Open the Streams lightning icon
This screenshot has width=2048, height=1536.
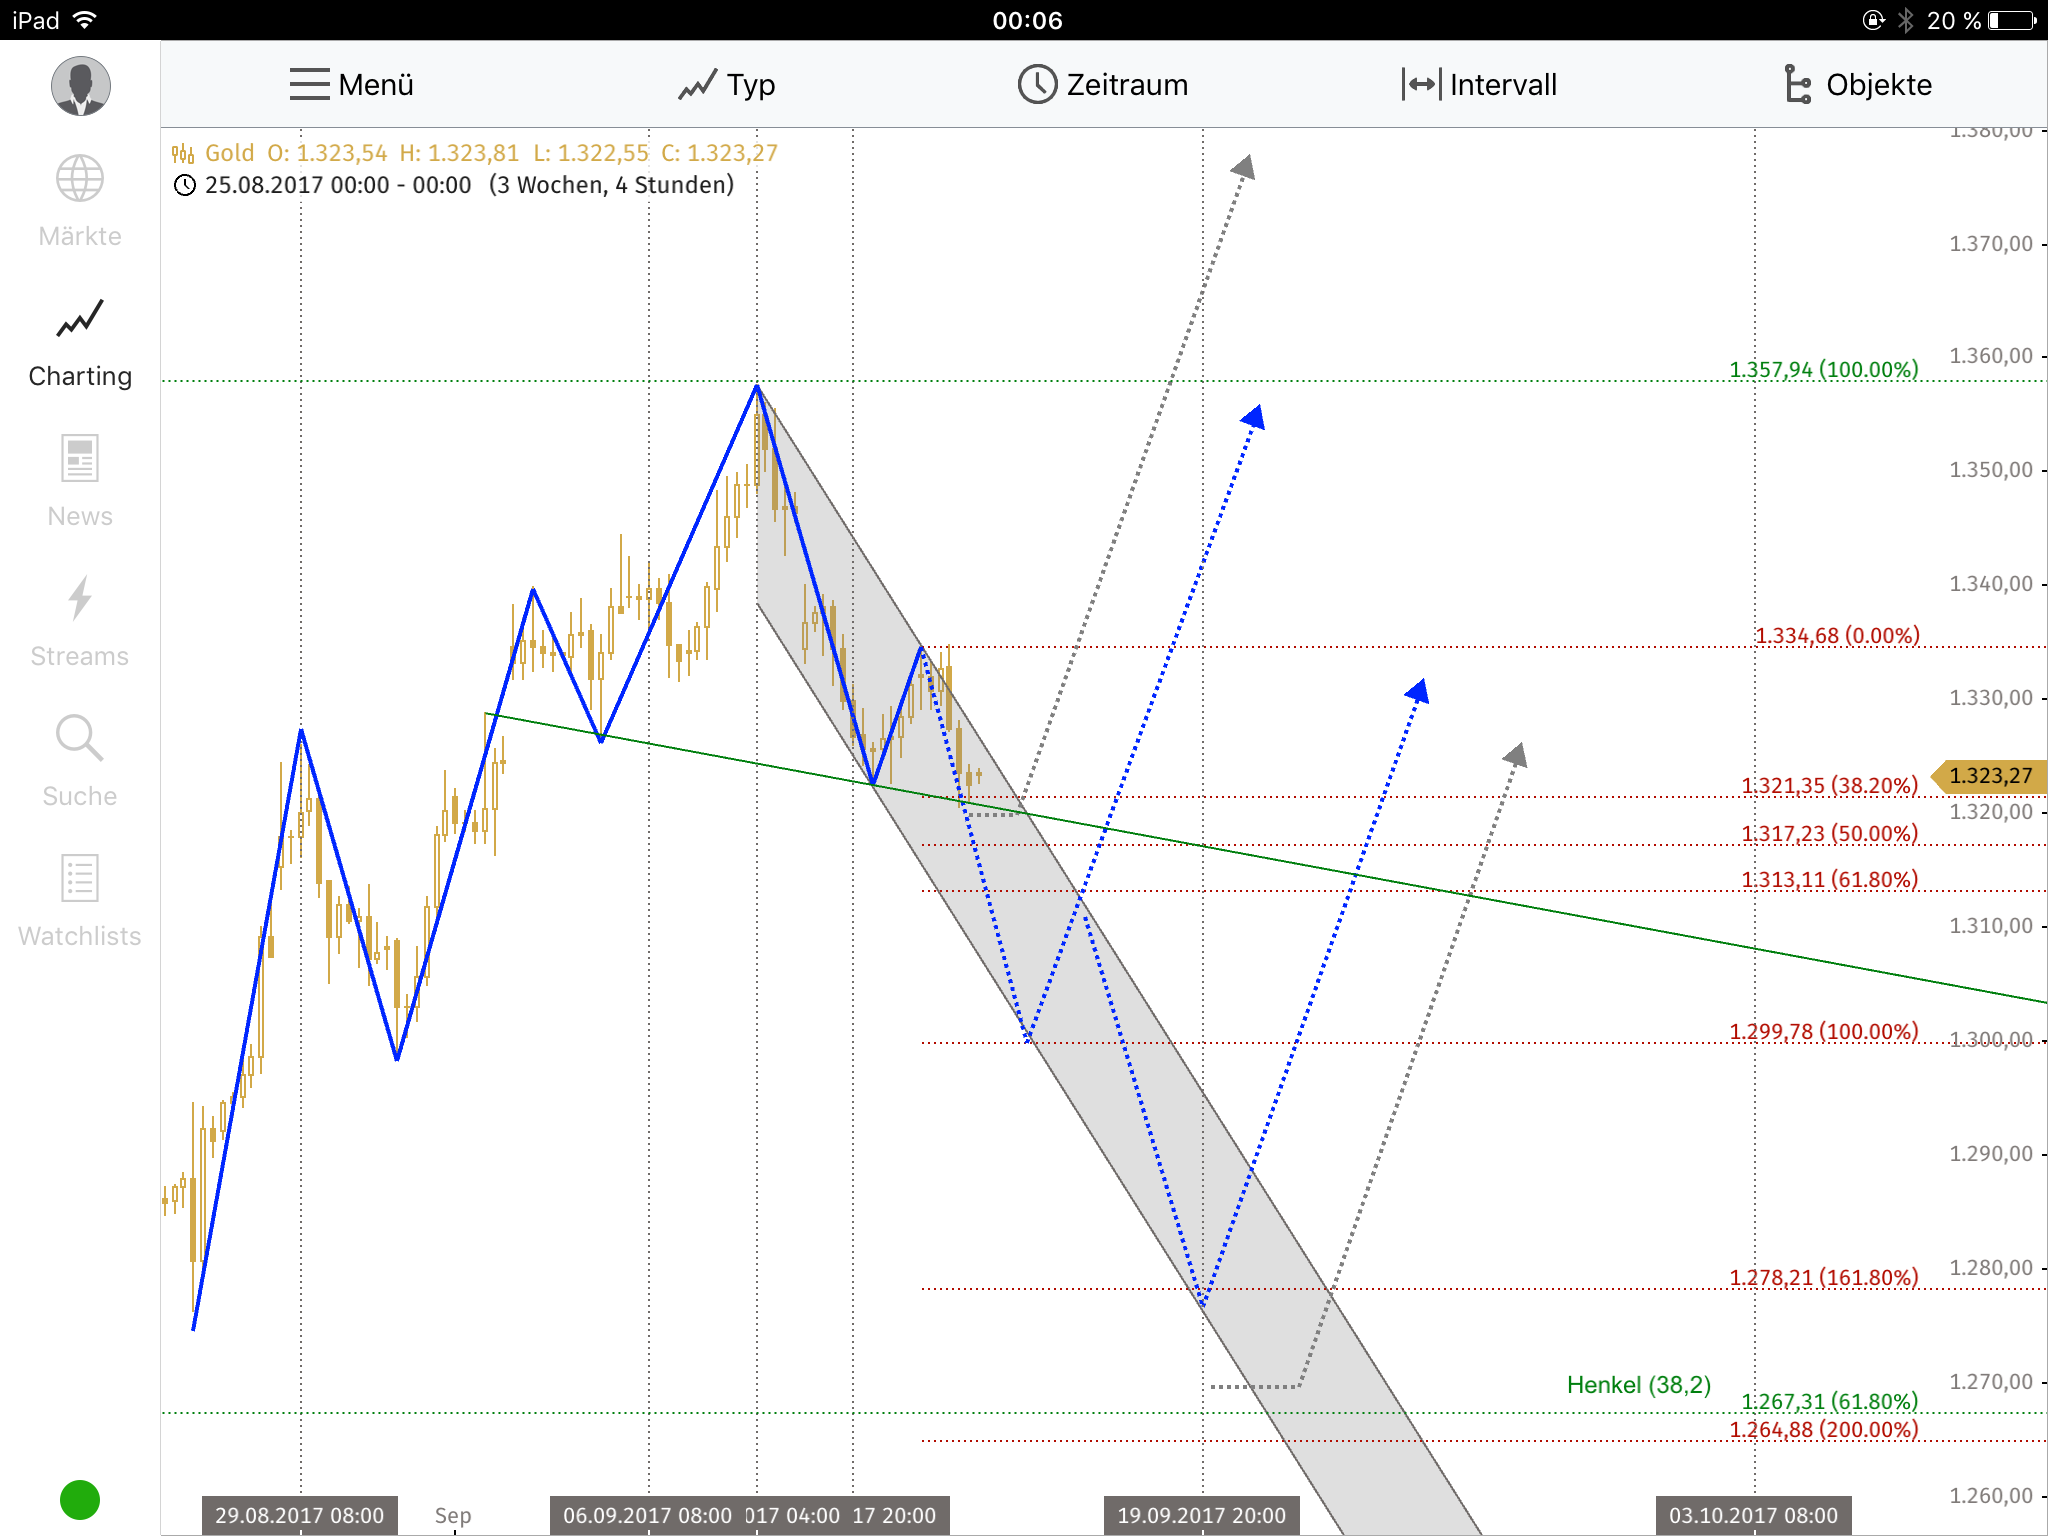click(79, 600)
